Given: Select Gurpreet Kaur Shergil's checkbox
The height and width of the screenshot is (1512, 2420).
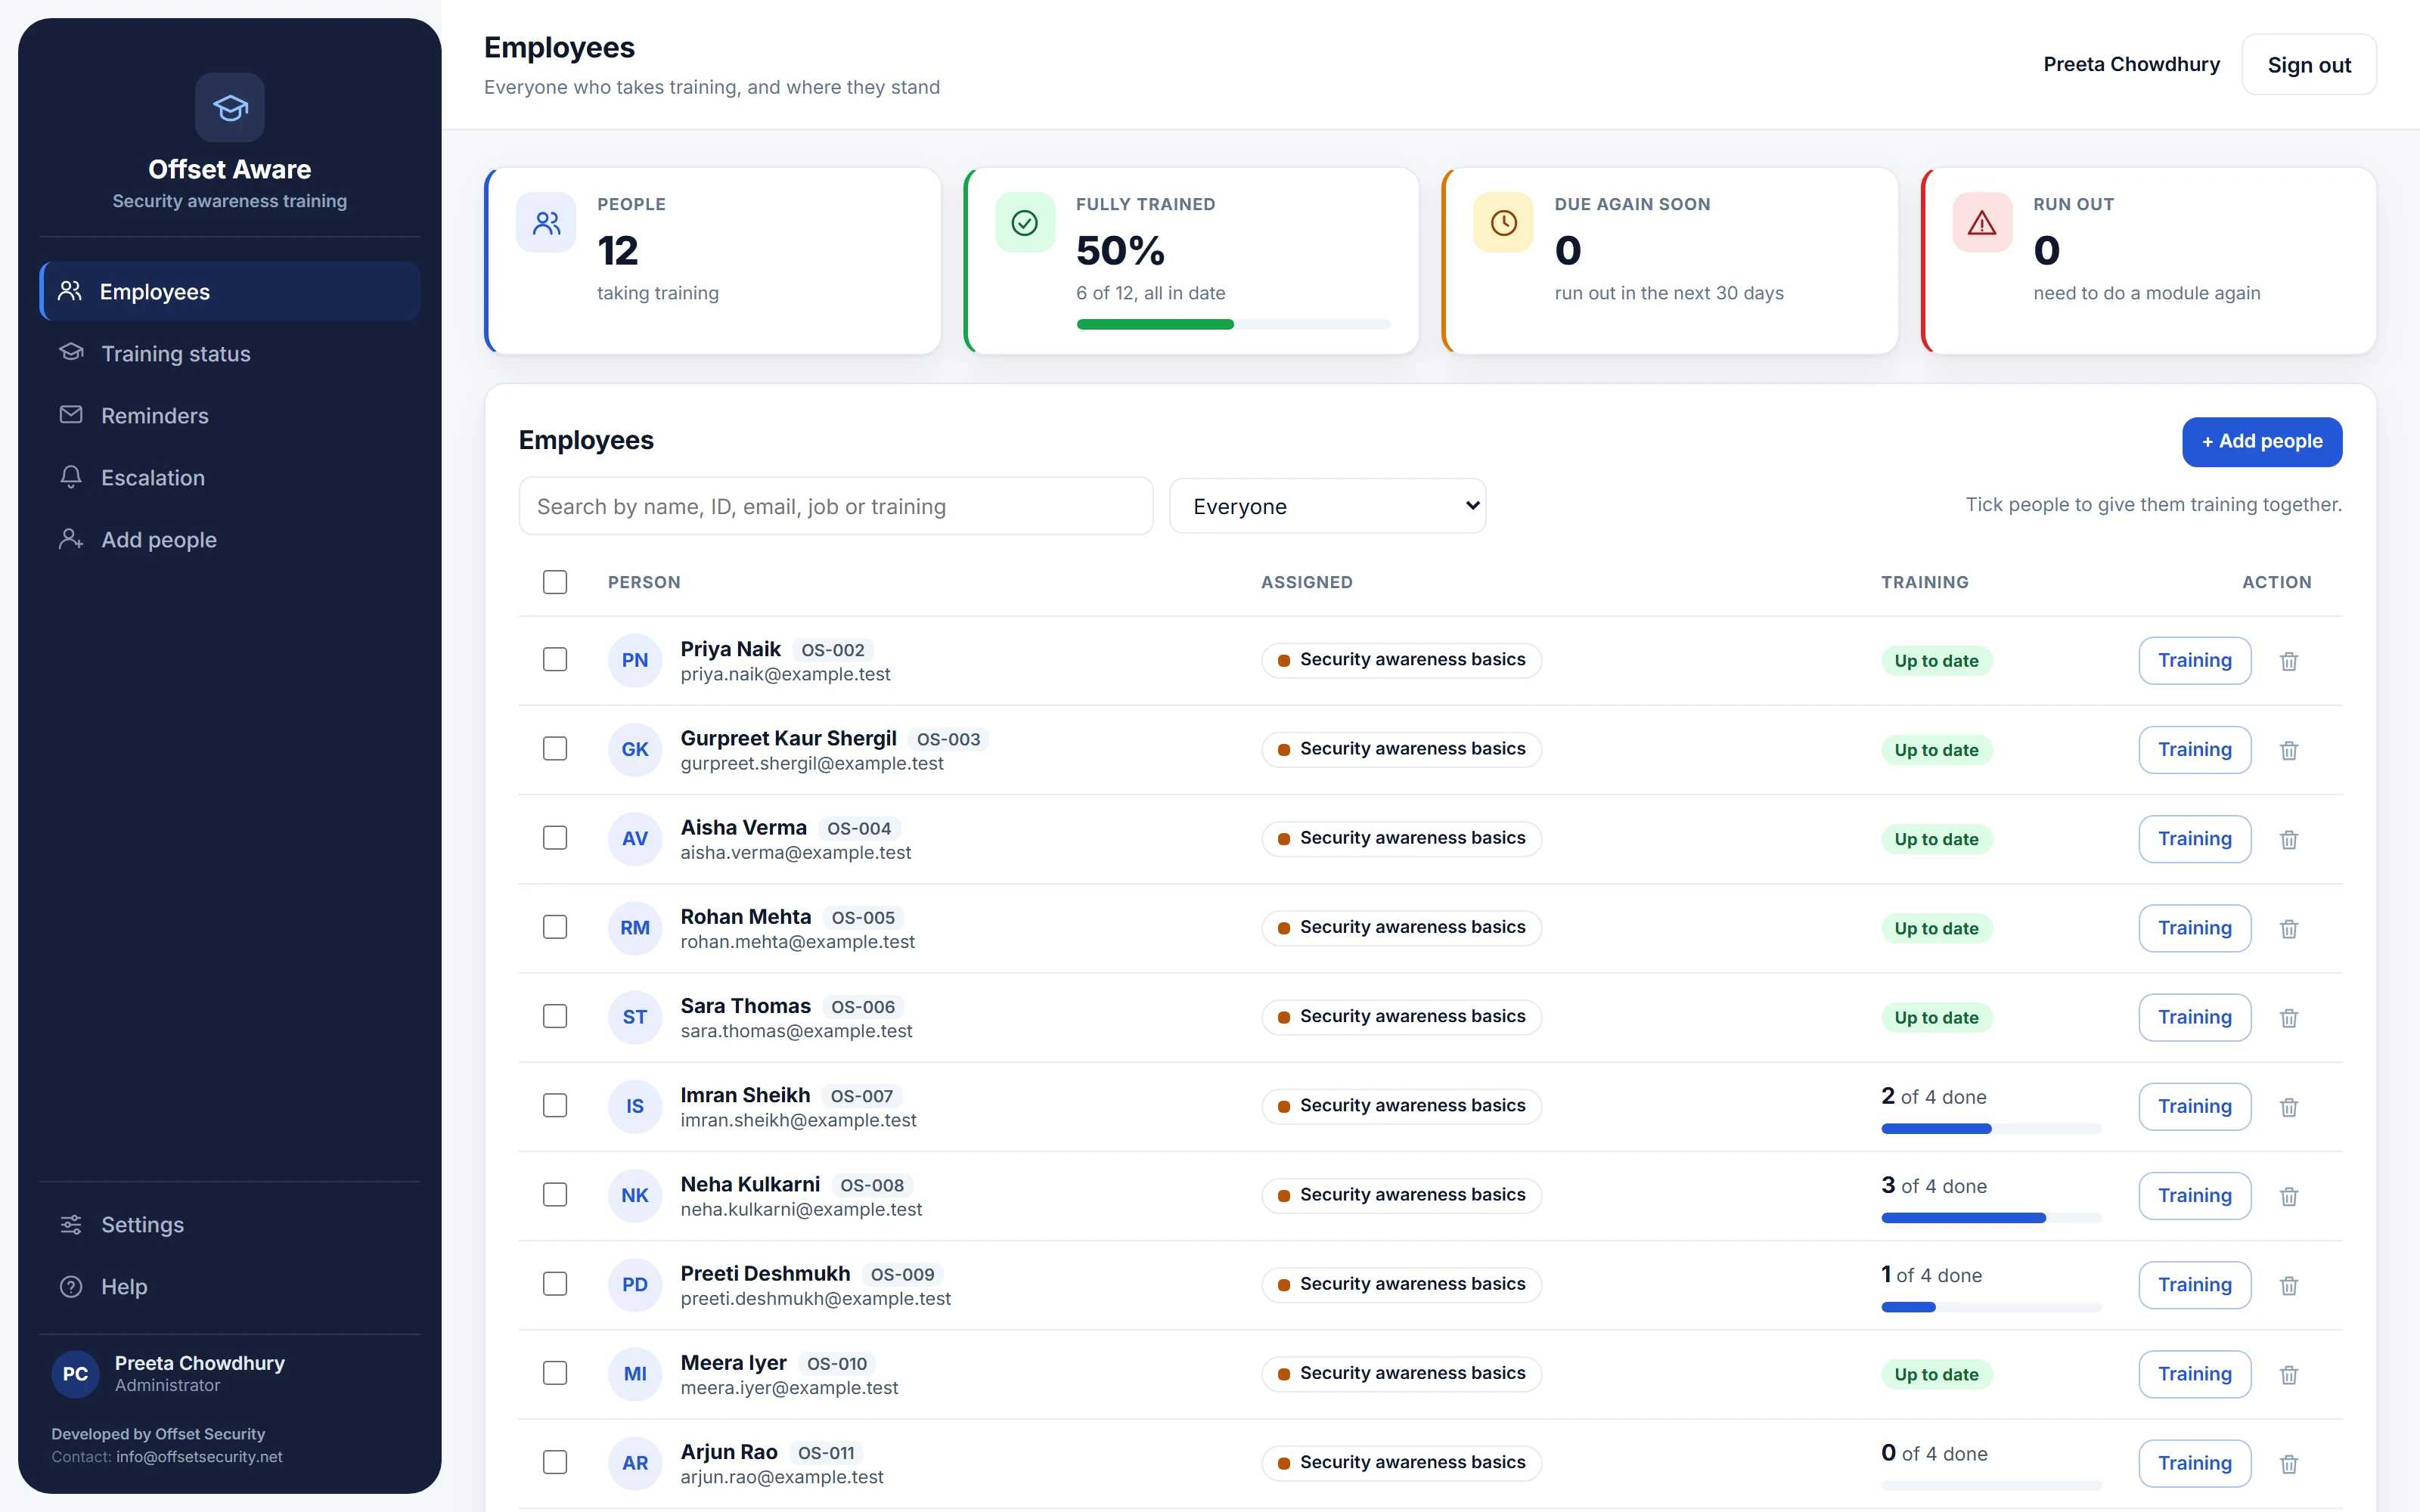Looking at the screenshot, I should pyautogui.click(x=555, y=748).
